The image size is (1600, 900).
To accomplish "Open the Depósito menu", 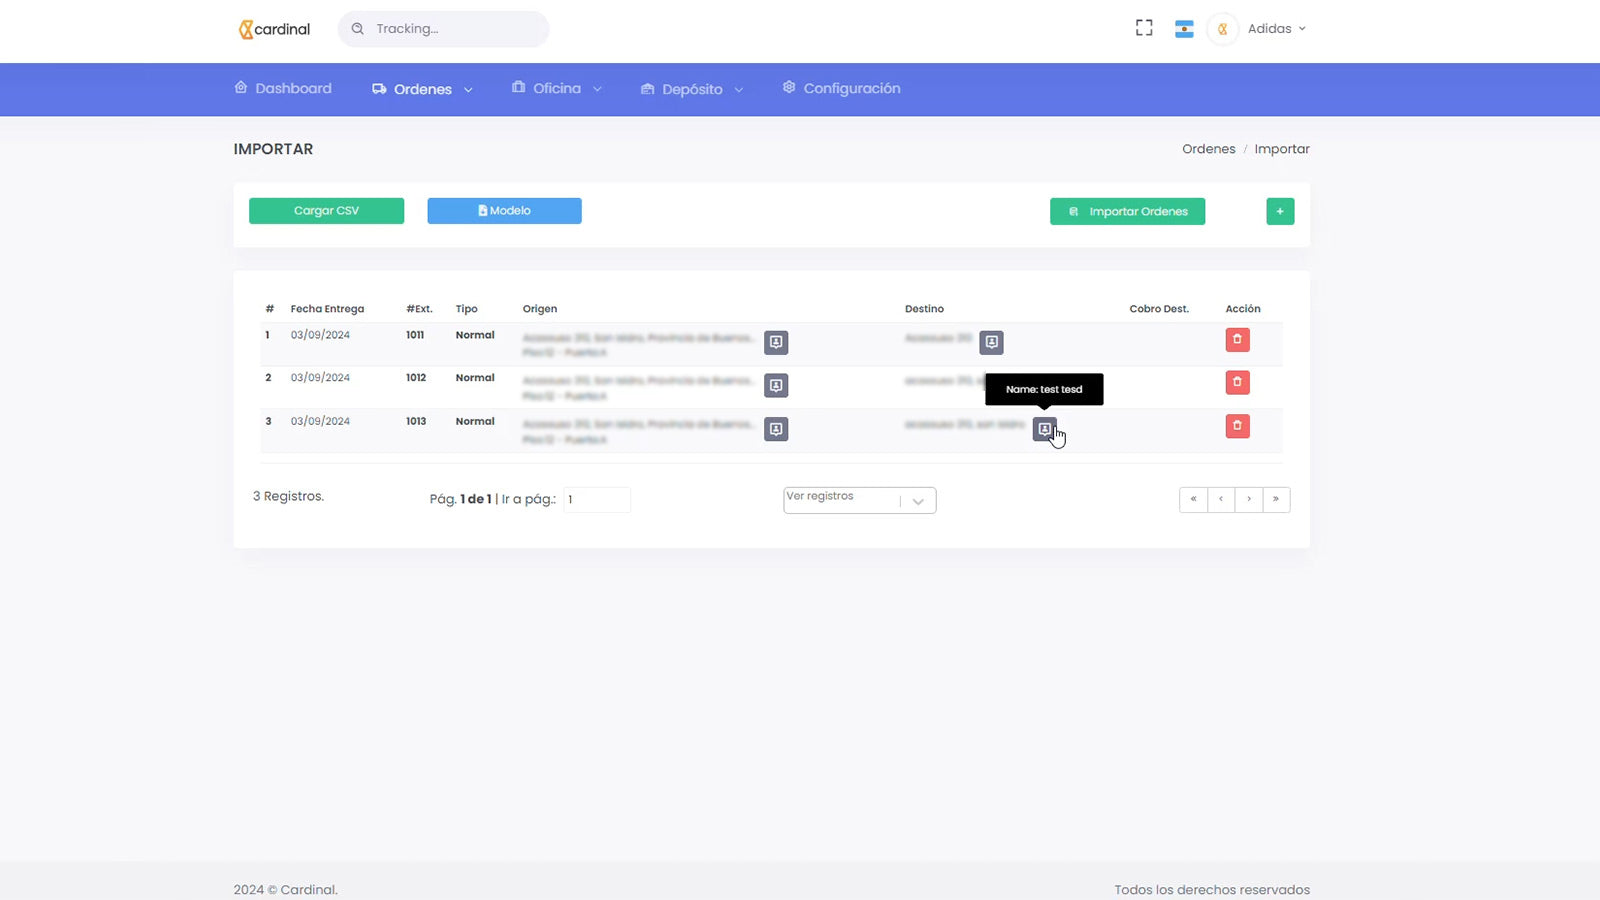I will (x=692, y=89).
